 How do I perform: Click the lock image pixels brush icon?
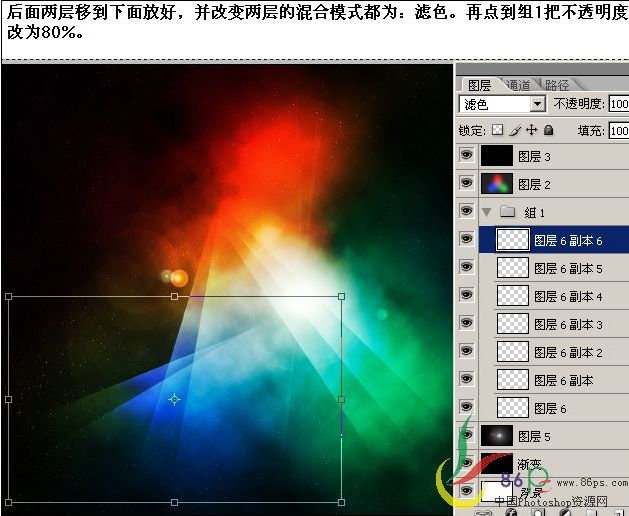tap(515, 130)
